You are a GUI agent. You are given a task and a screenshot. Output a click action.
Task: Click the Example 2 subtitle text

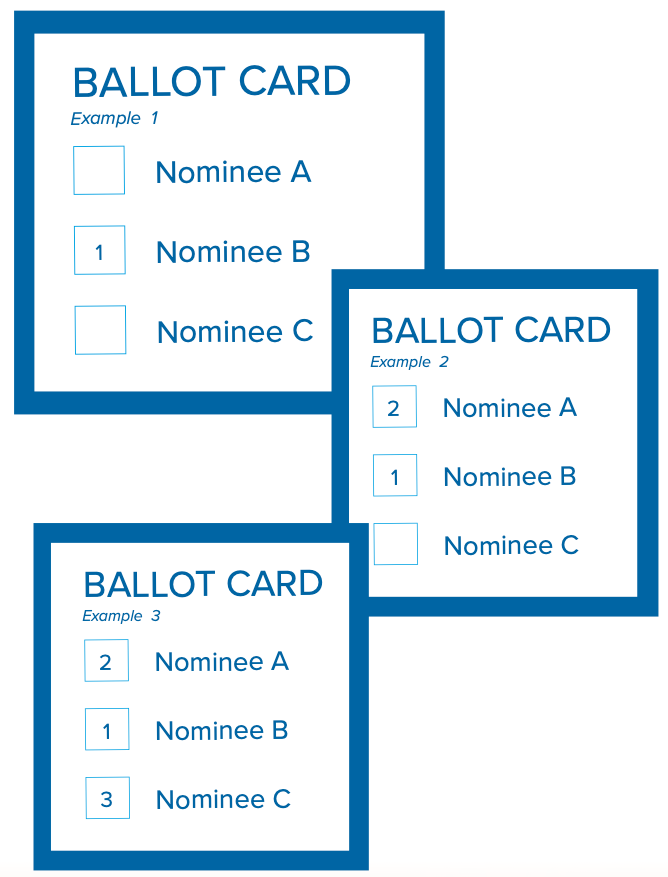[409, 362]
